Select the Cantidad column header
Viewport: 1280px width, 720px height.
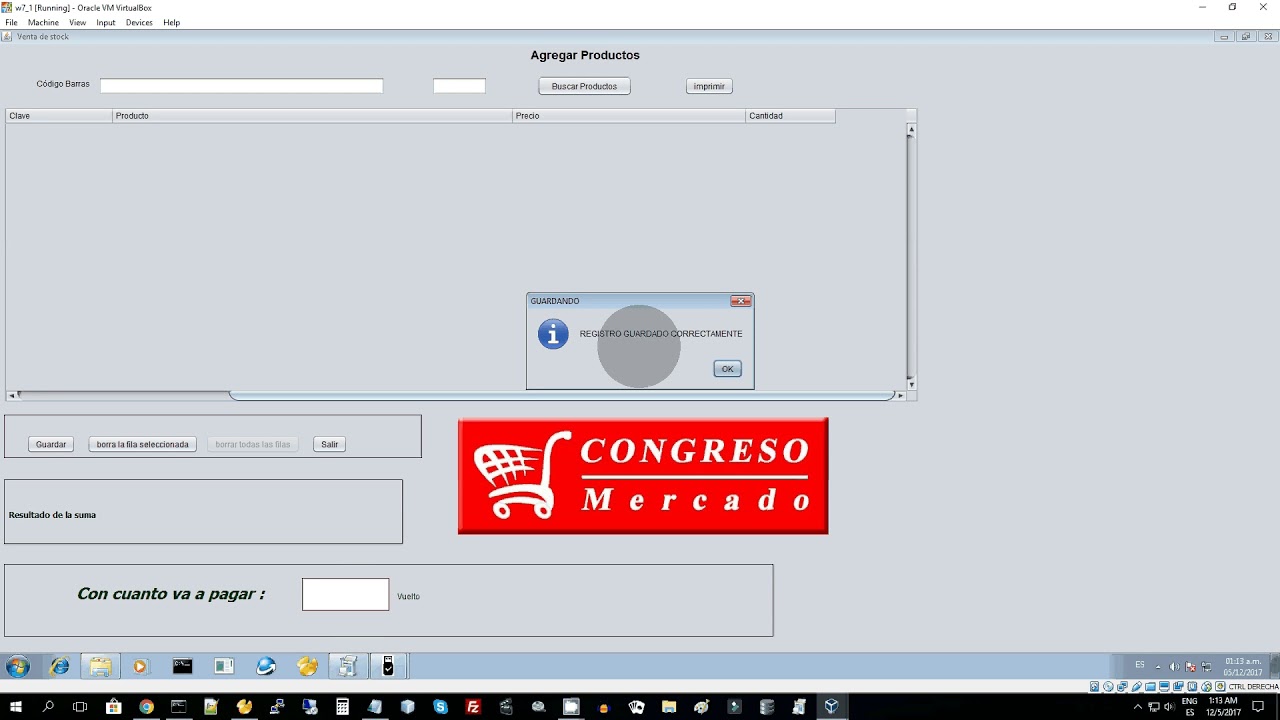click(x=790, y=116)
